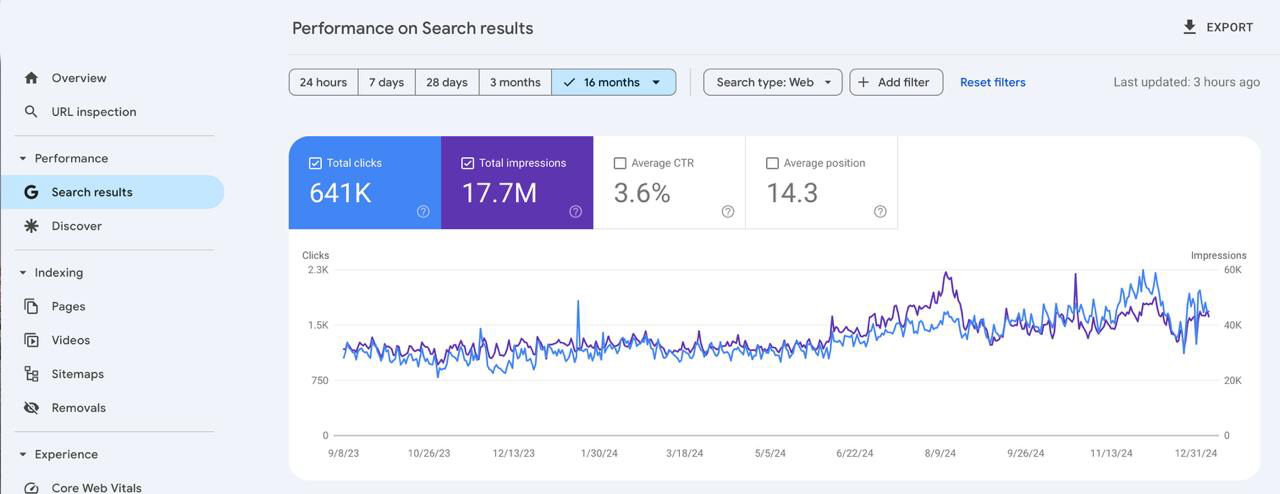
Task: Click the Overview home icon
Action: (31, 78)
